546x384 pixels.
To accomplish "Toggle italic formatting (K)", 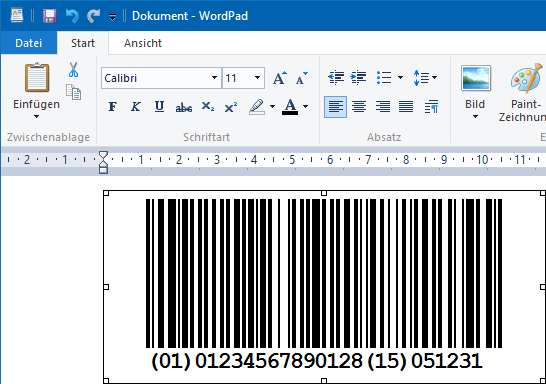I will click(x=136, y=107).
